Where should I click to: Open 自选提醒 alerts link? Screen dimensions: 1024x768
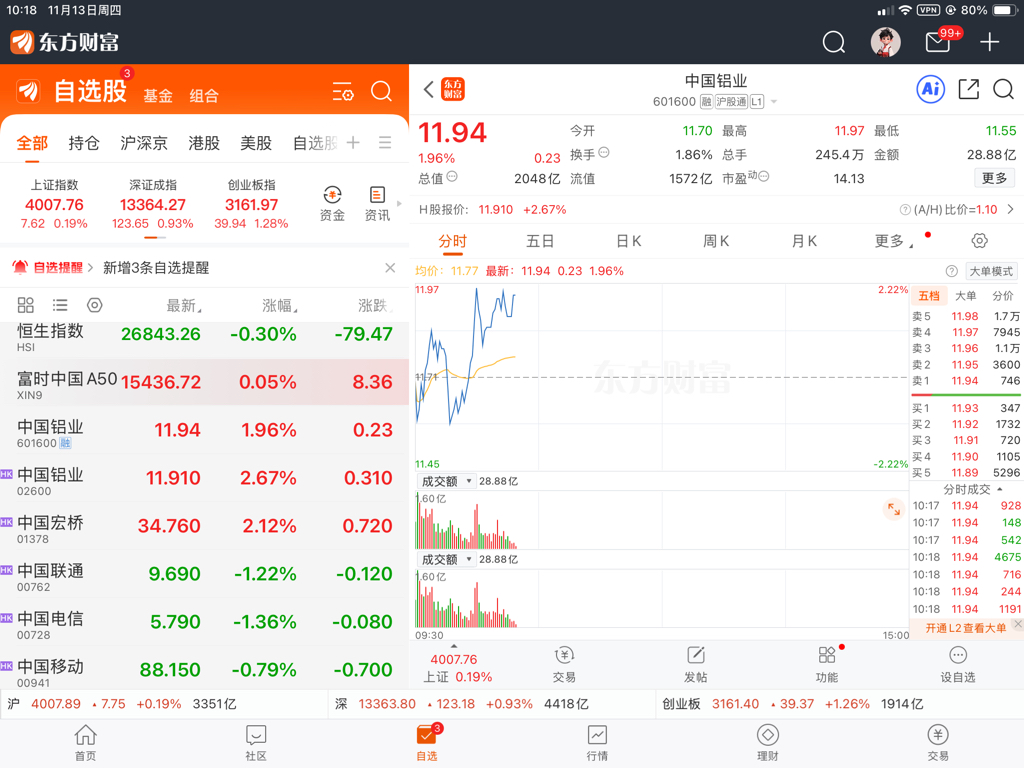point(52,268)
